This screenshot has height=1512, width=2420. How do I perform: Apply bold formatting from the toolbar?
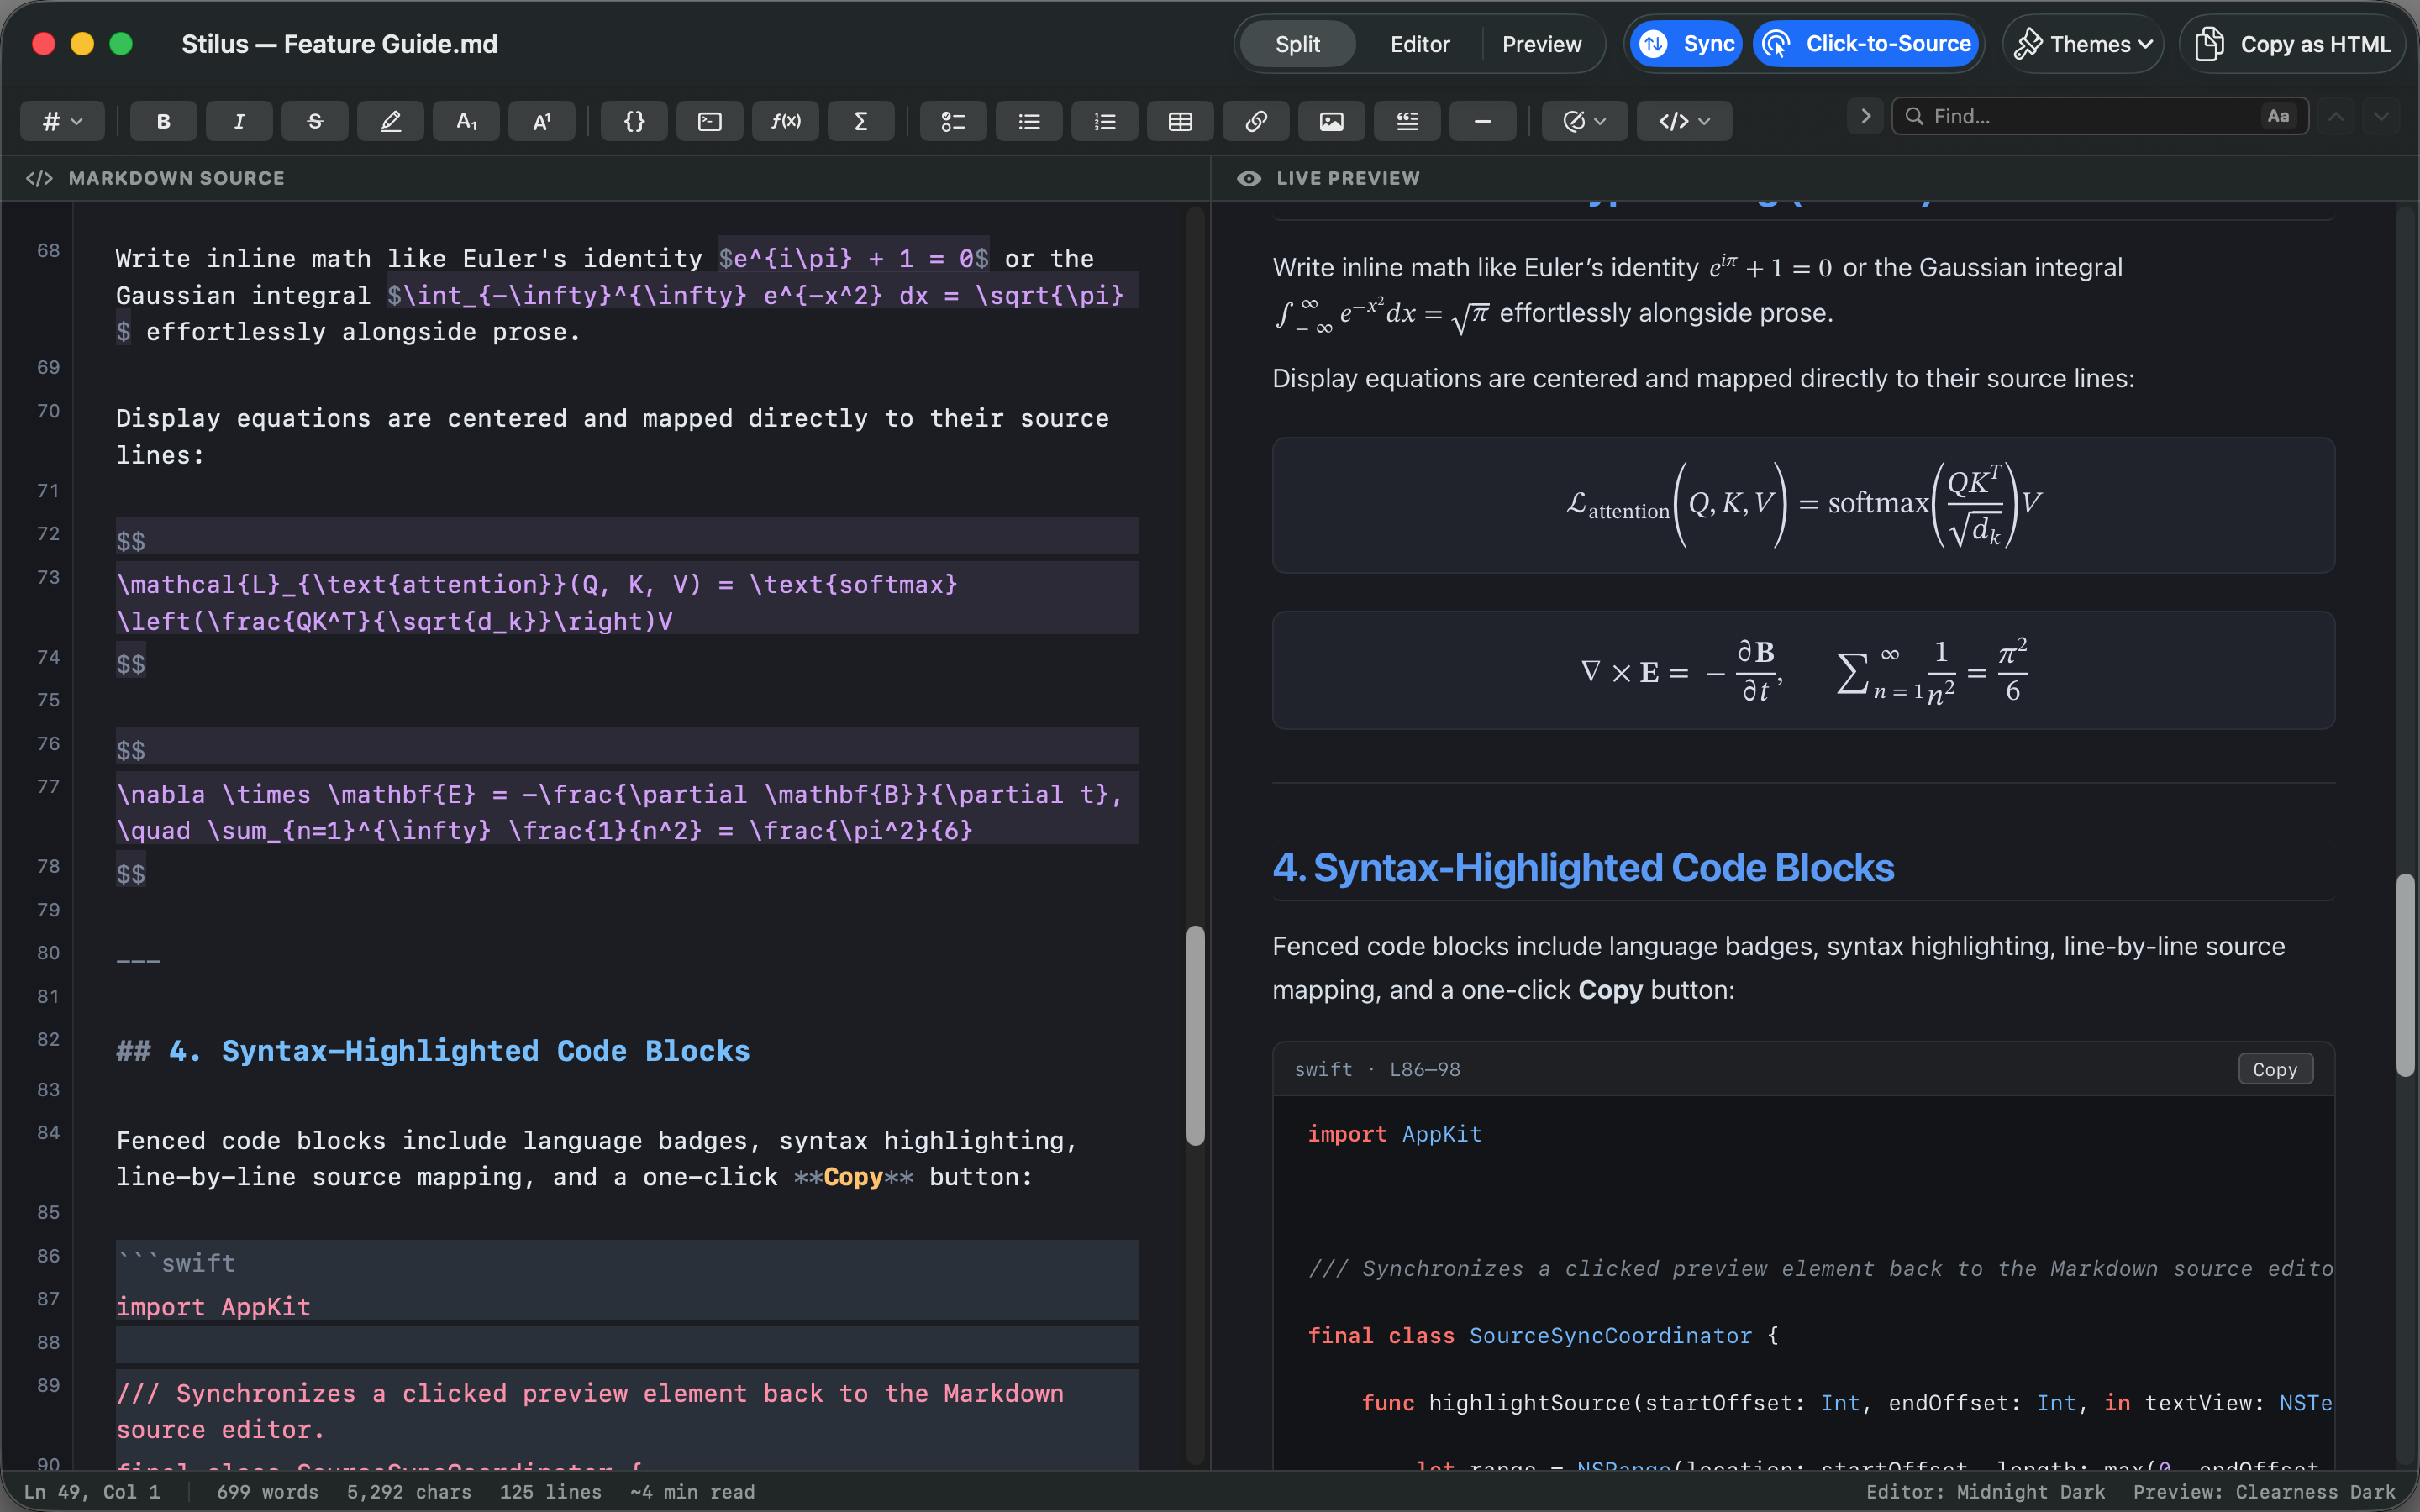point(163,121)
